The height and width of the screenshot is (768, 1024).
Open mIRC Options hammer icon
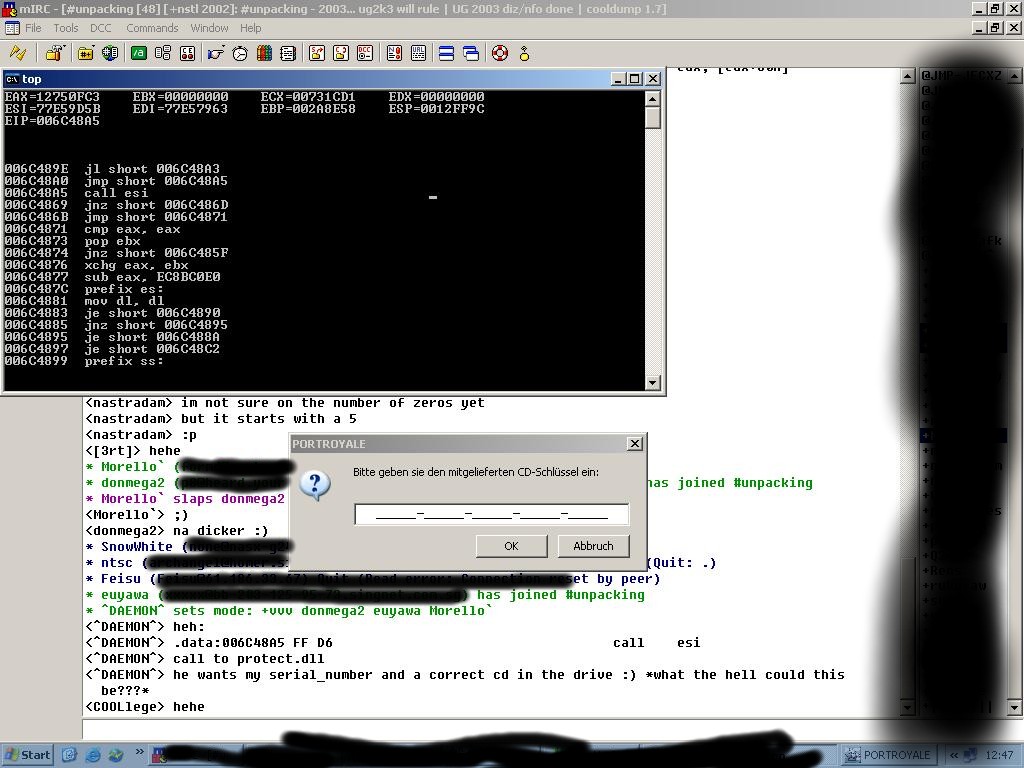pyautogui.click(x=55, y=53)
